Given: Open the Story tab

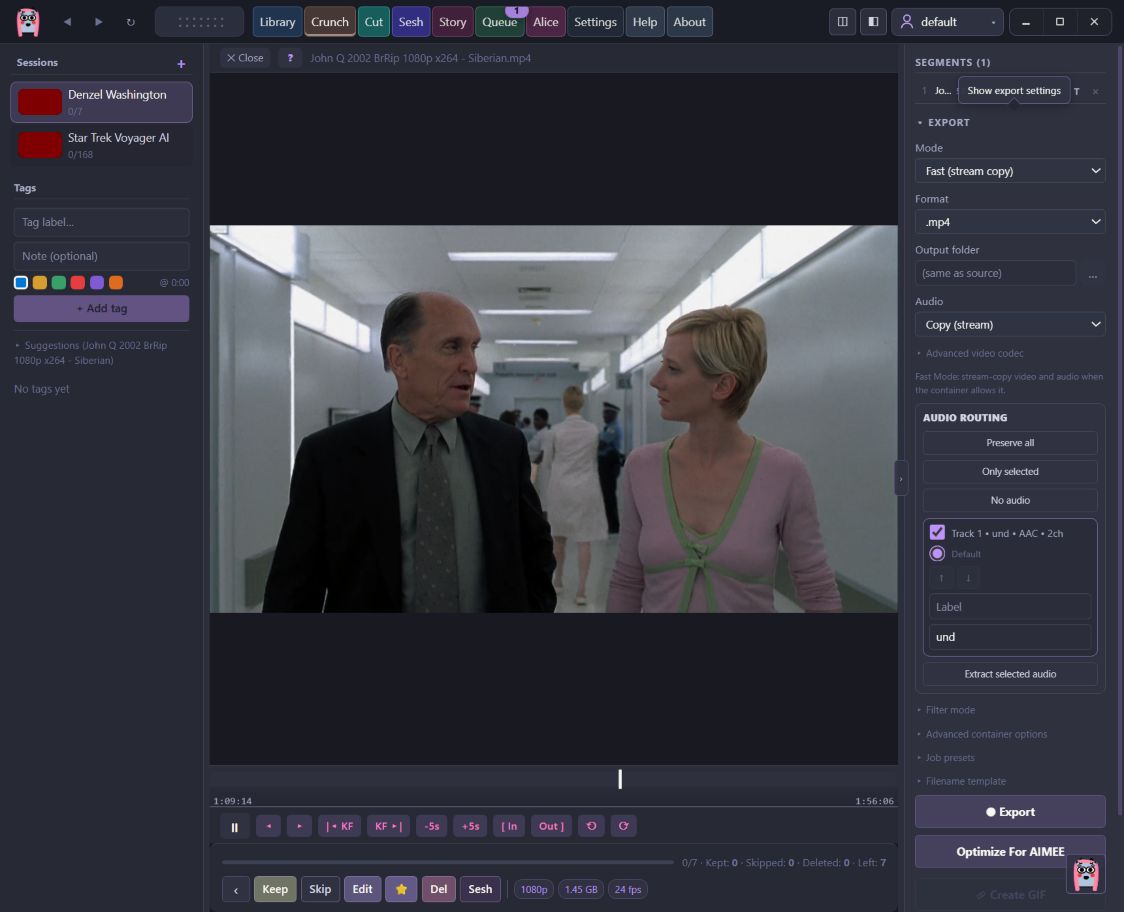Looking at the screenshot, I should coord(452,22).
